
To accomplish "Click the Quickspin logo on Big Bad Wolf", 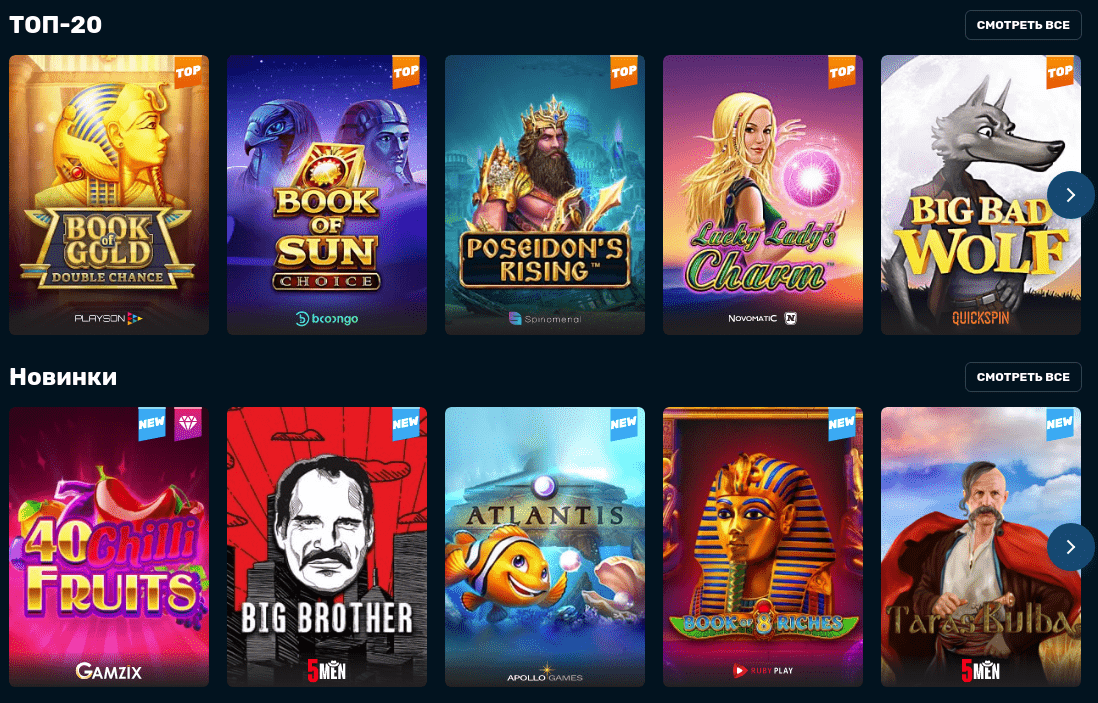I will point(980,318).
